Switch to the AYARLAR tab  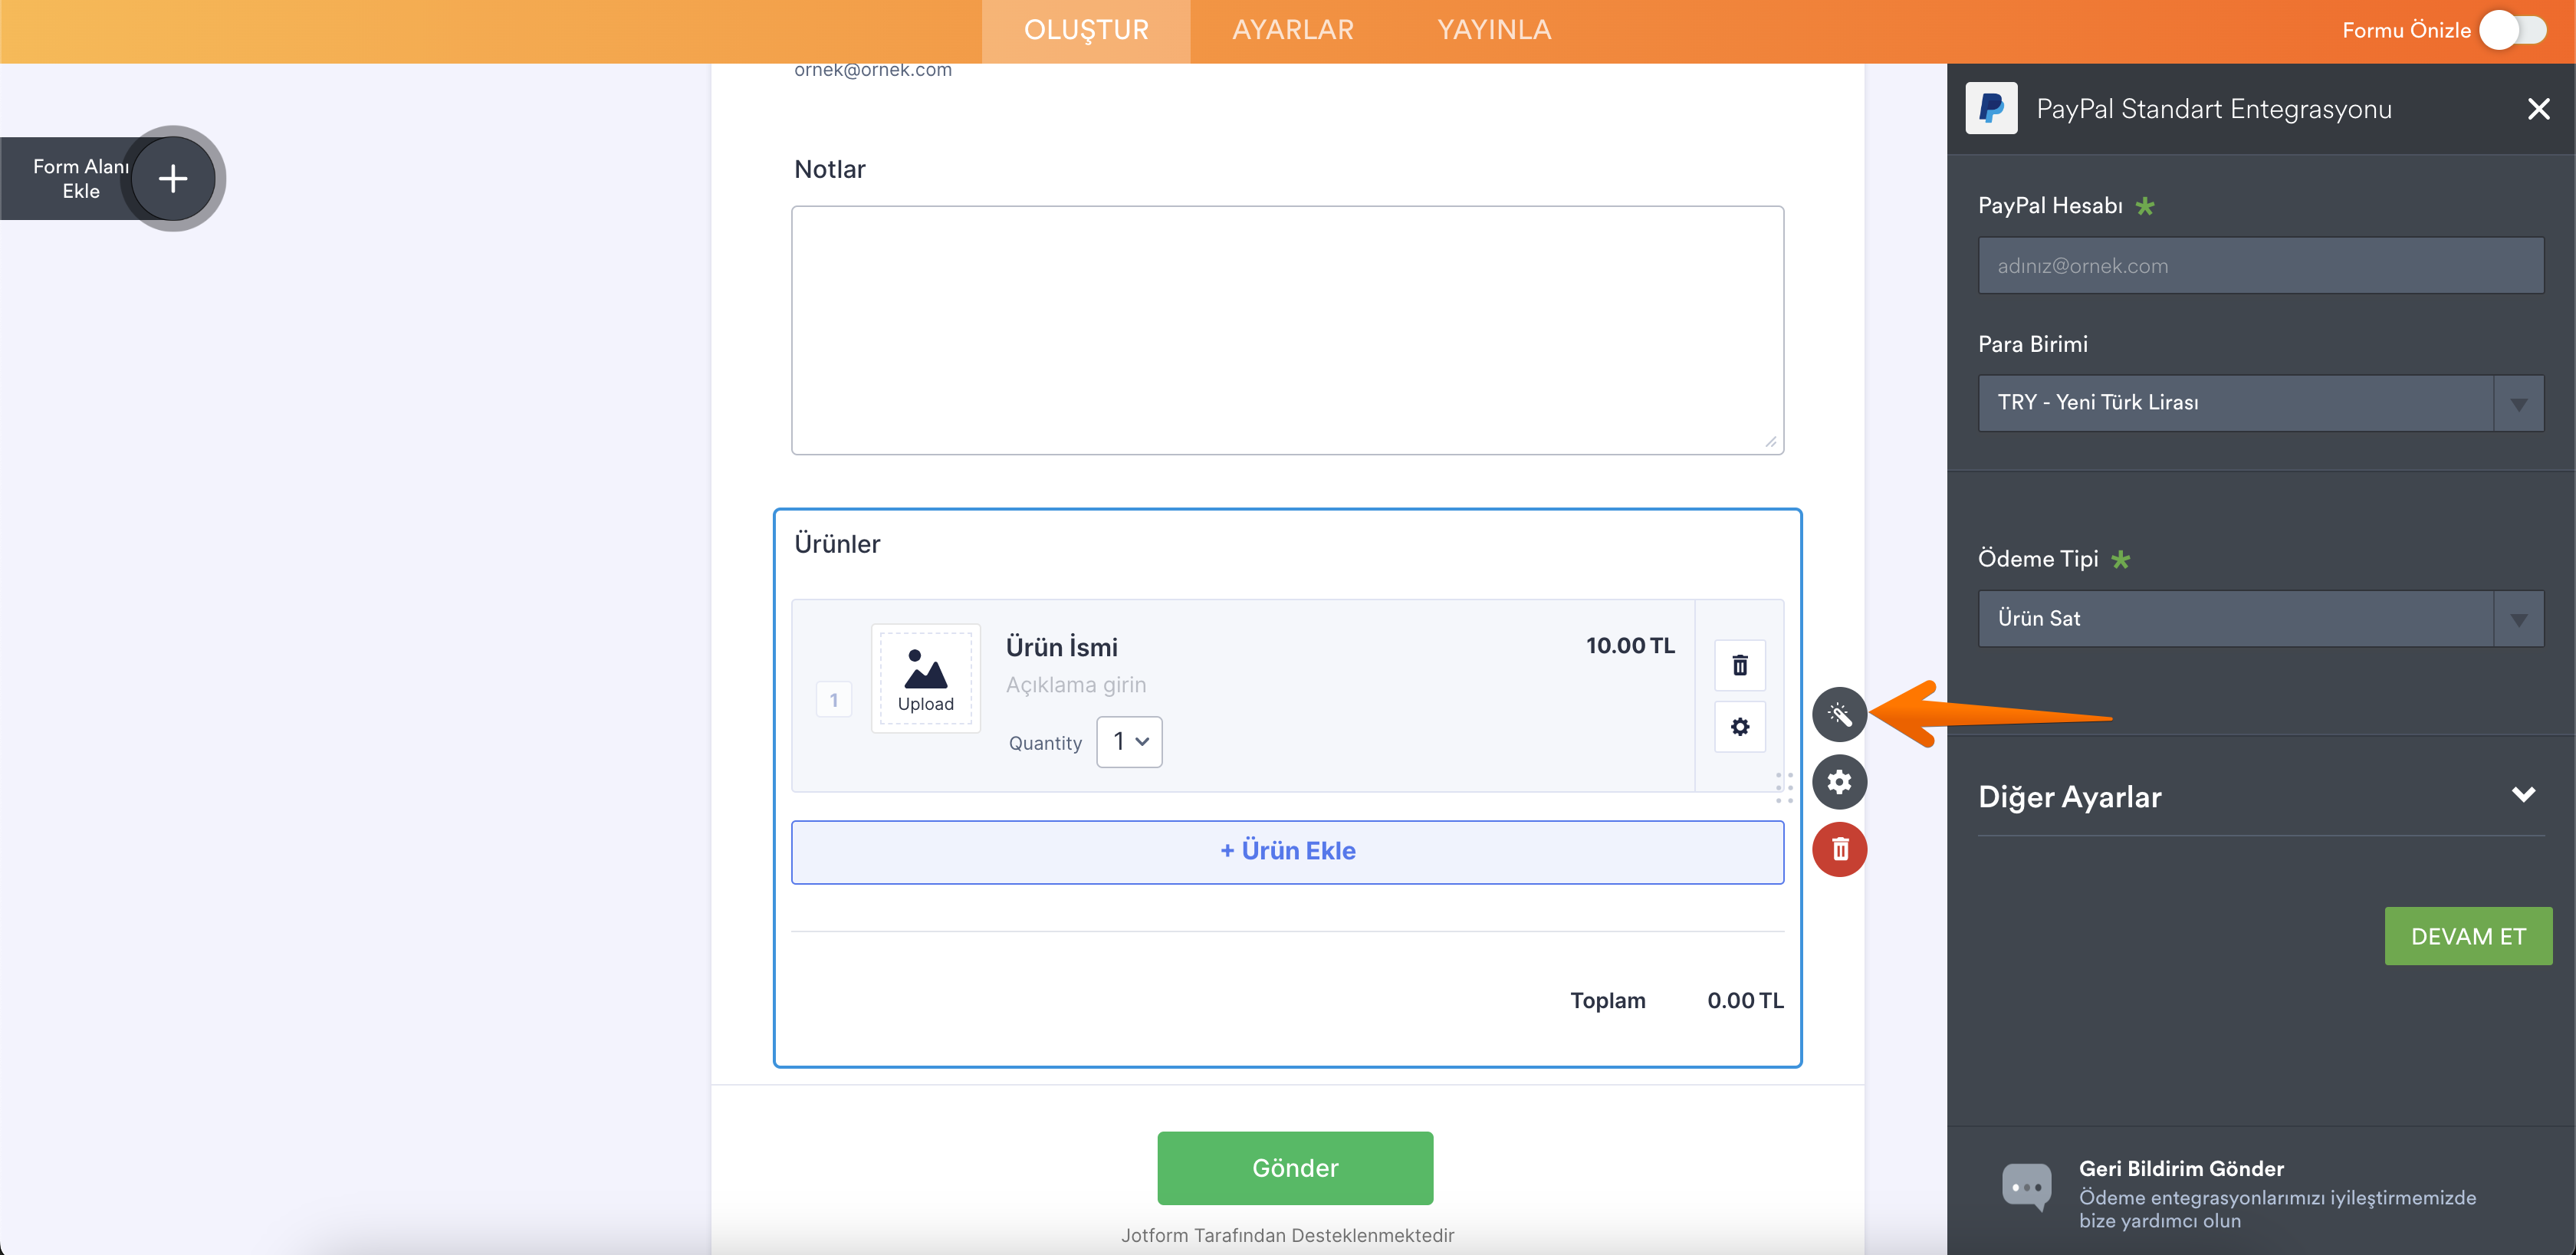point(1292,30)
